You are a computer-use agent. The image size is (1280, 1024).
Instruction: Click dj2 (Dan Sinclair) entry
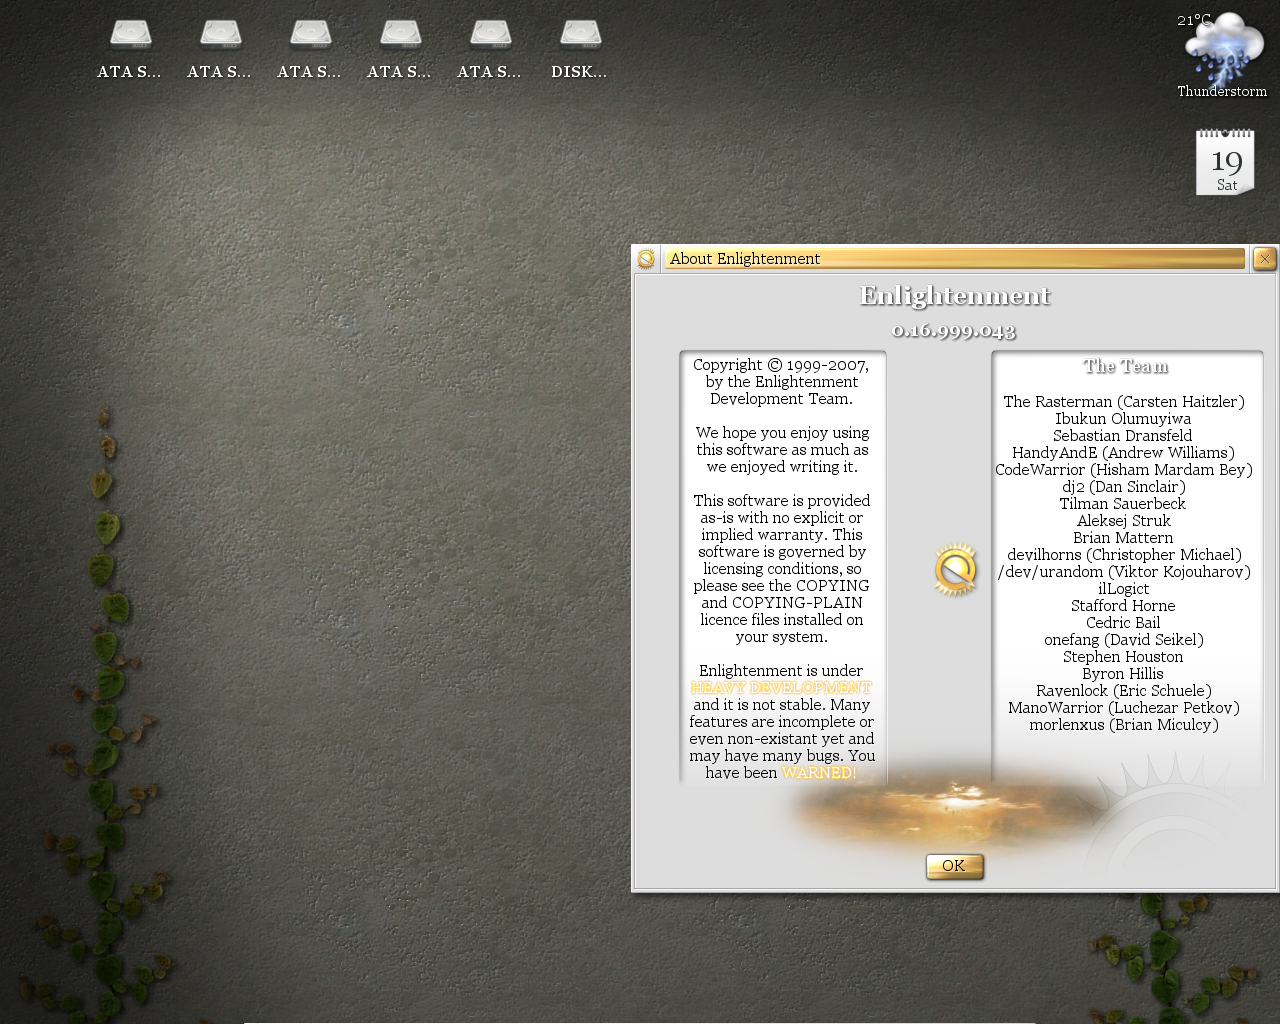tap(1124, 487)
